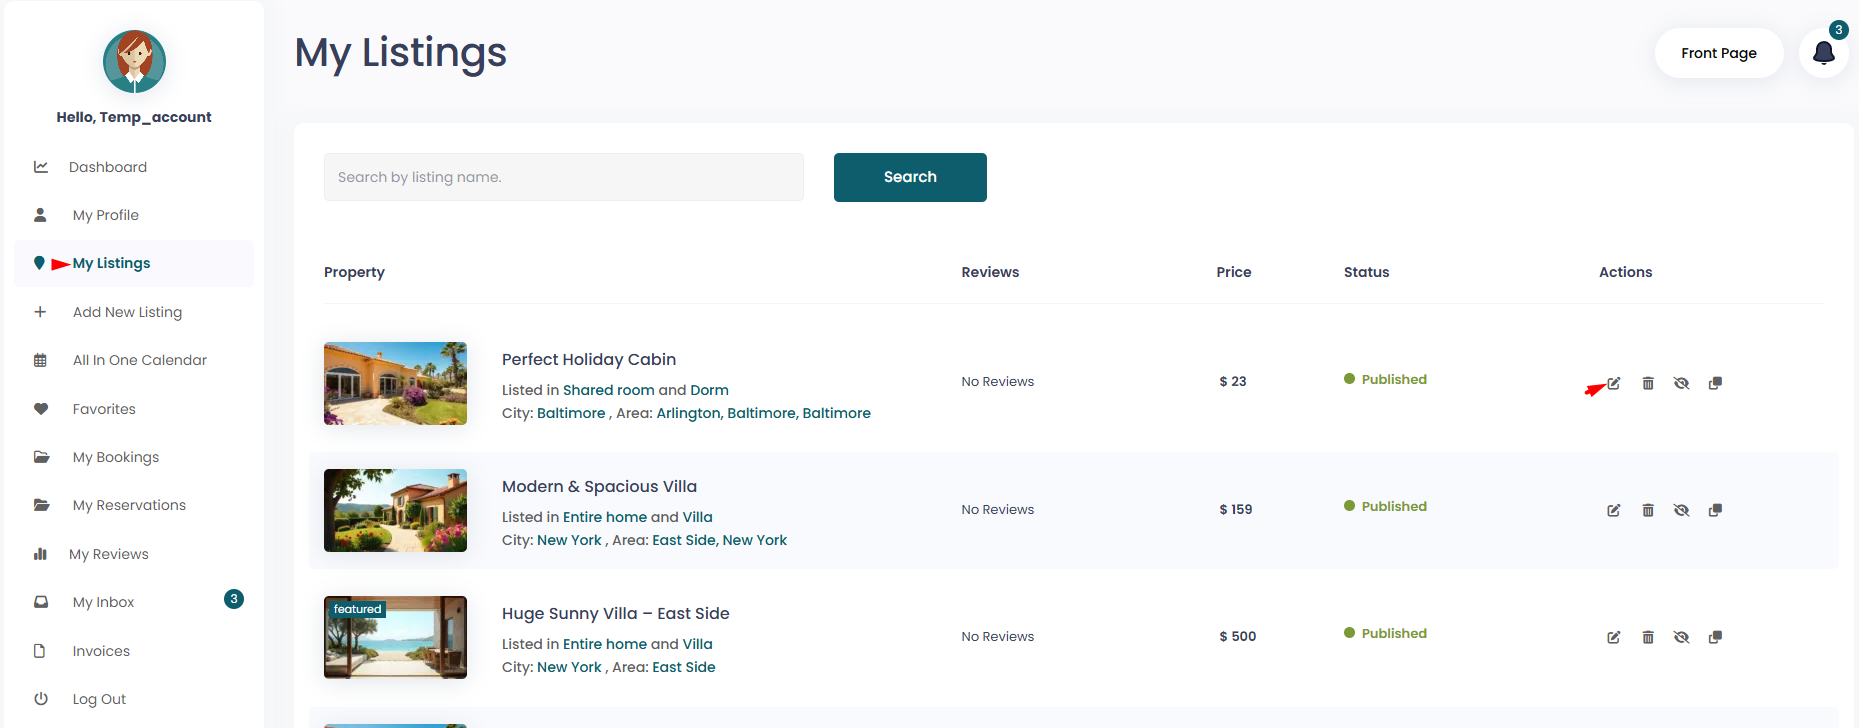
Task: Toggle visibility of Modern & Spacious Villa
Action: [1681, 511]
